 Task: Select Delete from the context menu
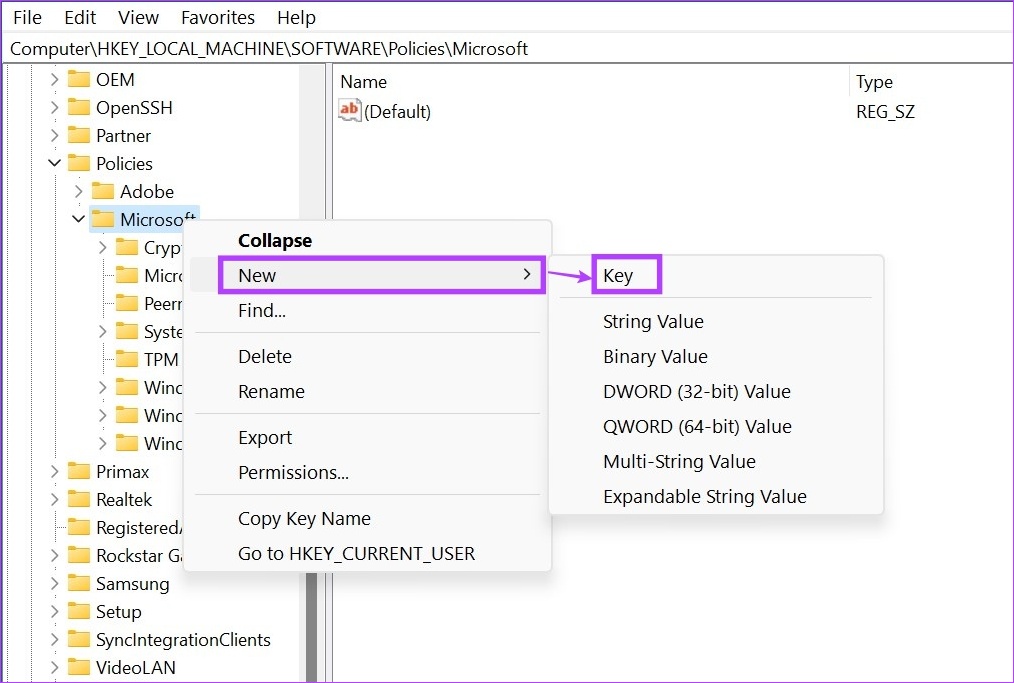coord(264,356)
